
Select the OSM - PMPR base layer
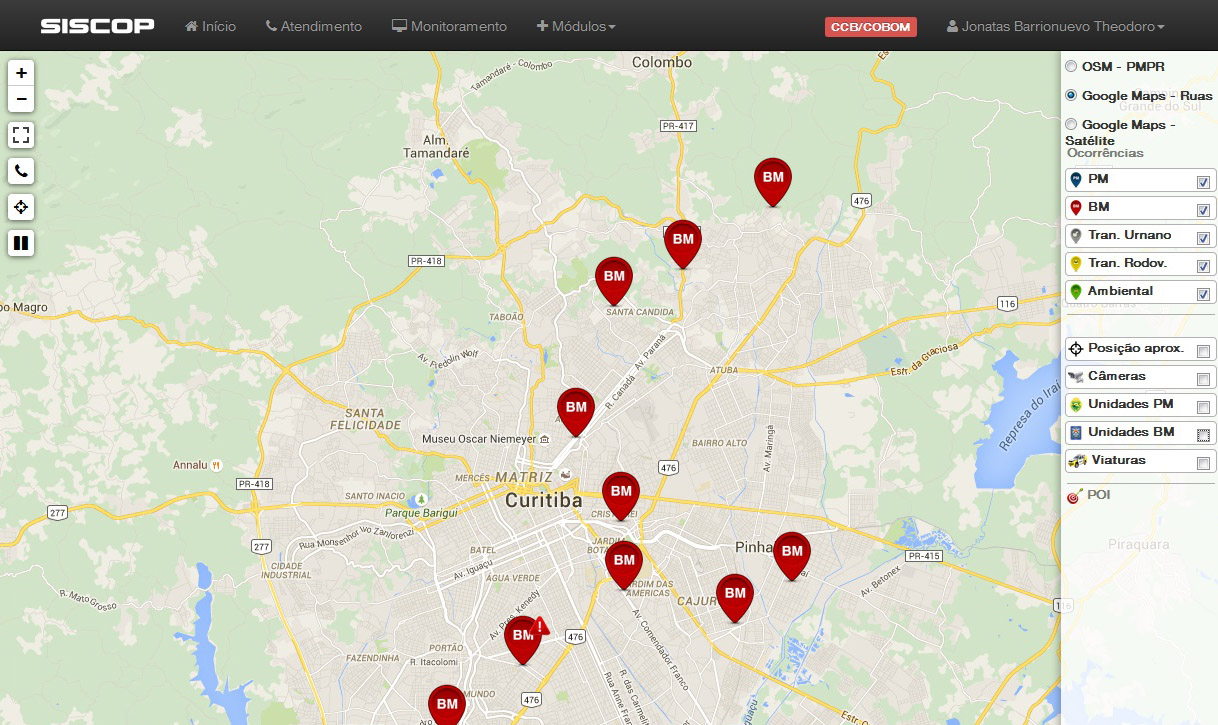click(1071, 67)
